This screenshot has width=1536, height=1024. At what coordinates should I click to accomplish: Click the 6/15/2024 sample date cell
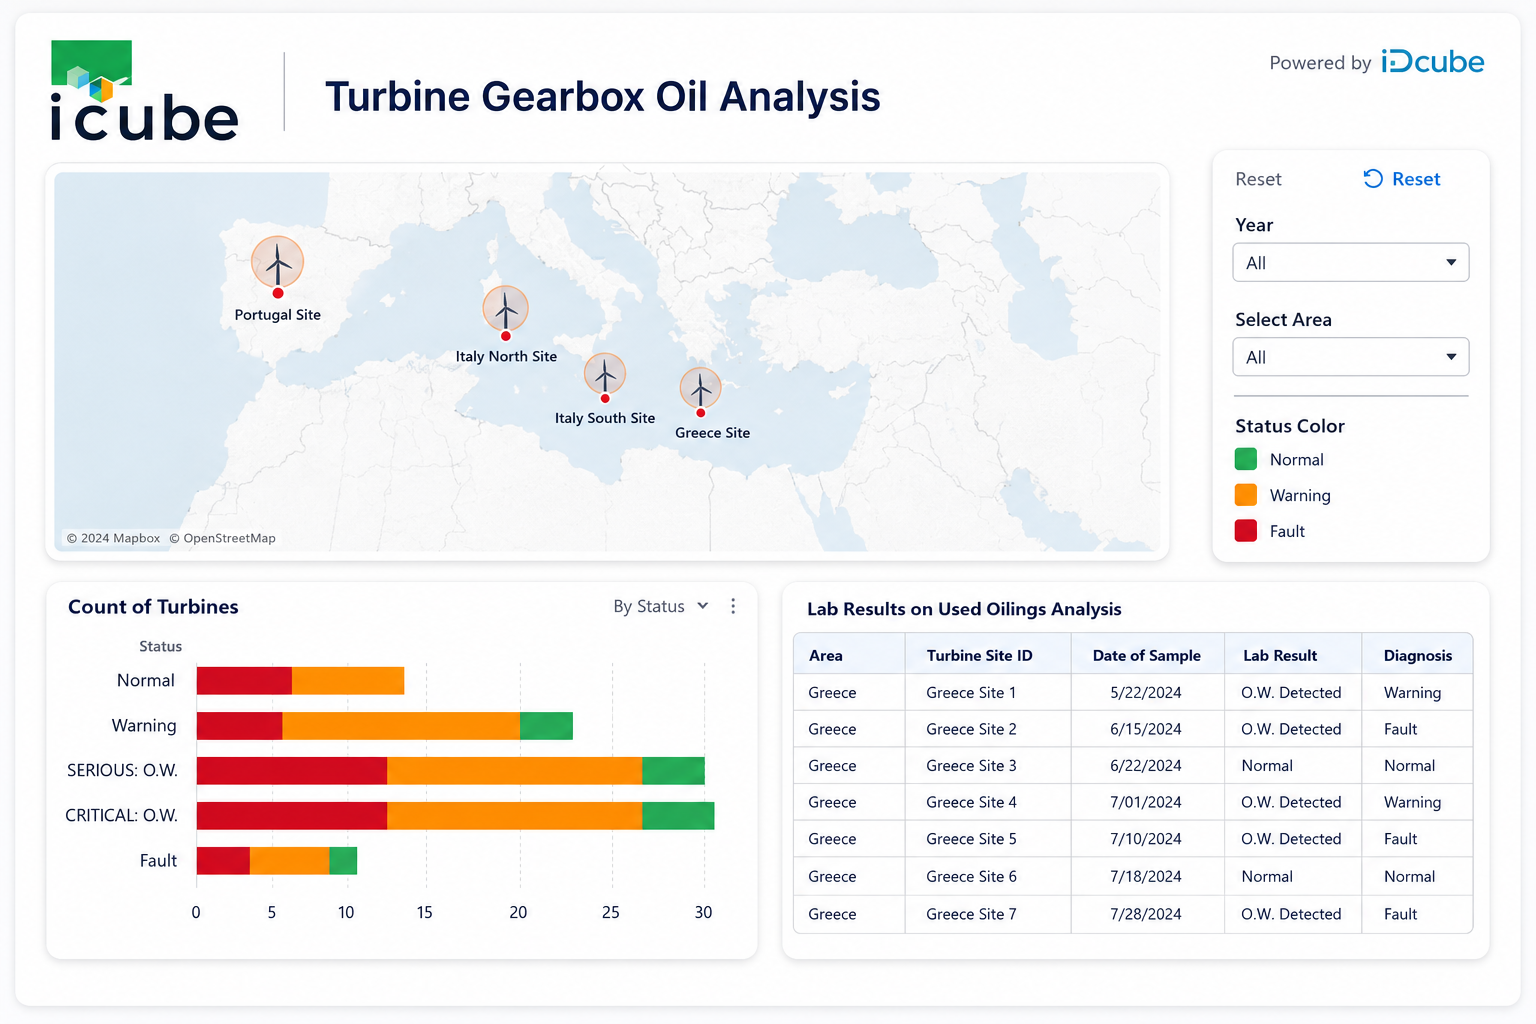tap(1148, 729)
